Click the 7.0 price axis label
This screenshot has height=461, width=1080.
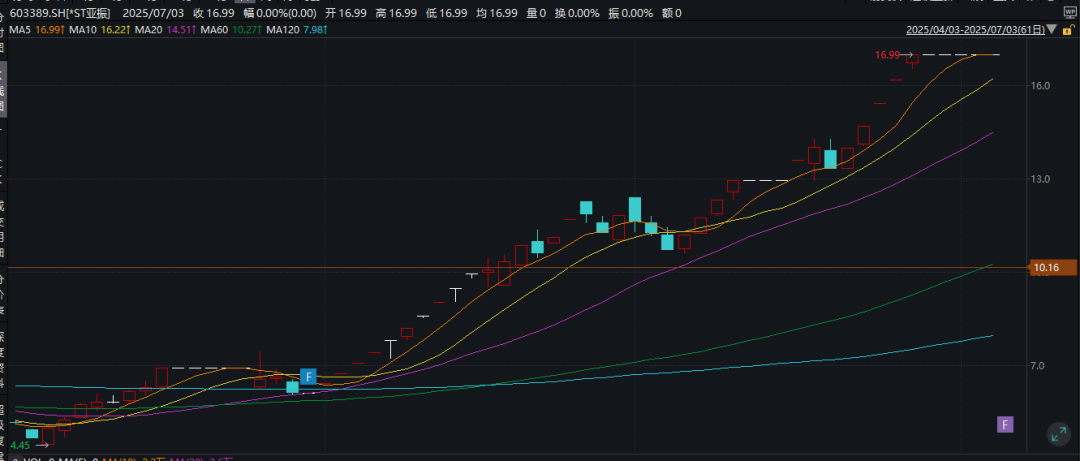[x=1038, y=366]
